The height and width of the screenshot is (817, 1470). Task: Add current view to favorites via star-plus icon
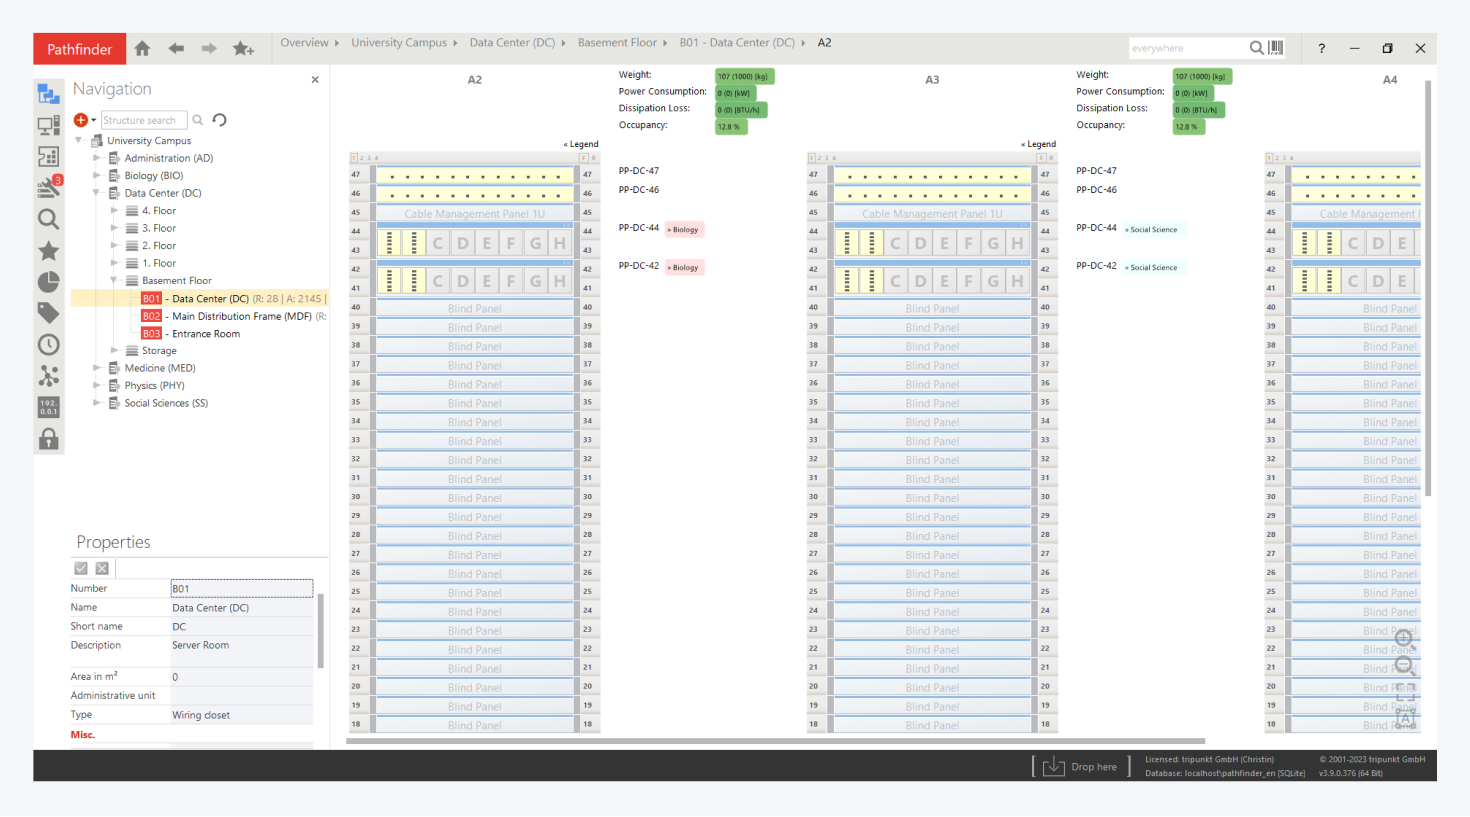[243, 48]
